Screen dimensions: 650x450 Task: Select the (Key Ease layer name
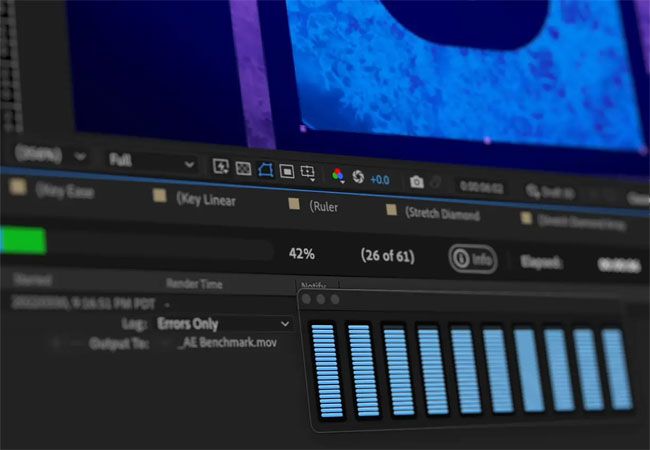point(65,191)
